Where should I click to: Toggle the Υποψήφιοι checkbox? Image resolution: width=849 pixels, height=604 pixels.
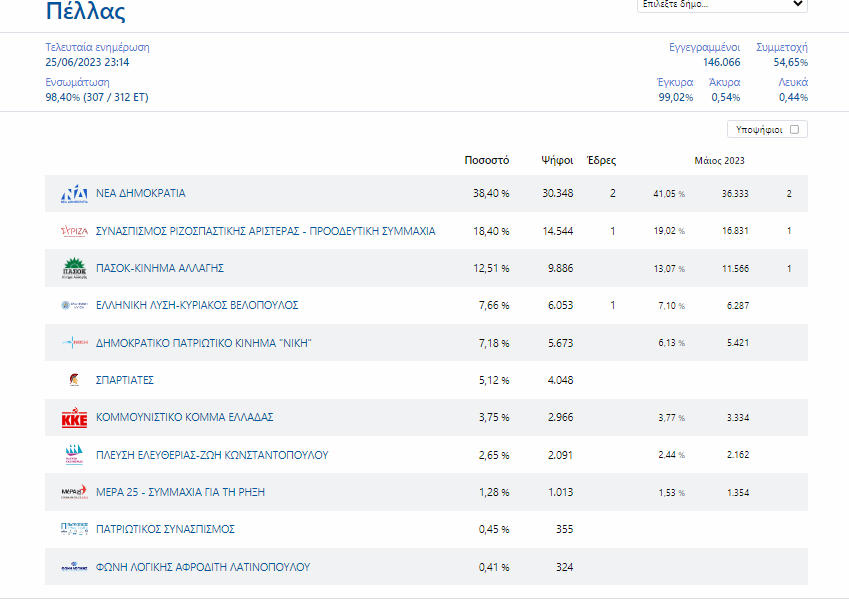[x=794, y=129]
